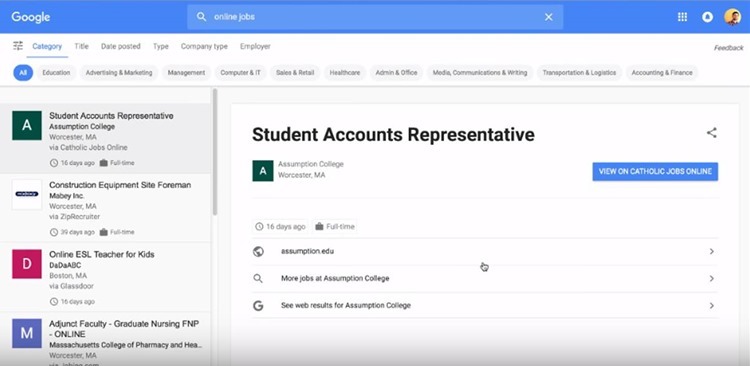Viewport: 750px width, 366px height.
Task: Click the 'M' logo for Massachusetts College listing
Action: pos(27,333)
